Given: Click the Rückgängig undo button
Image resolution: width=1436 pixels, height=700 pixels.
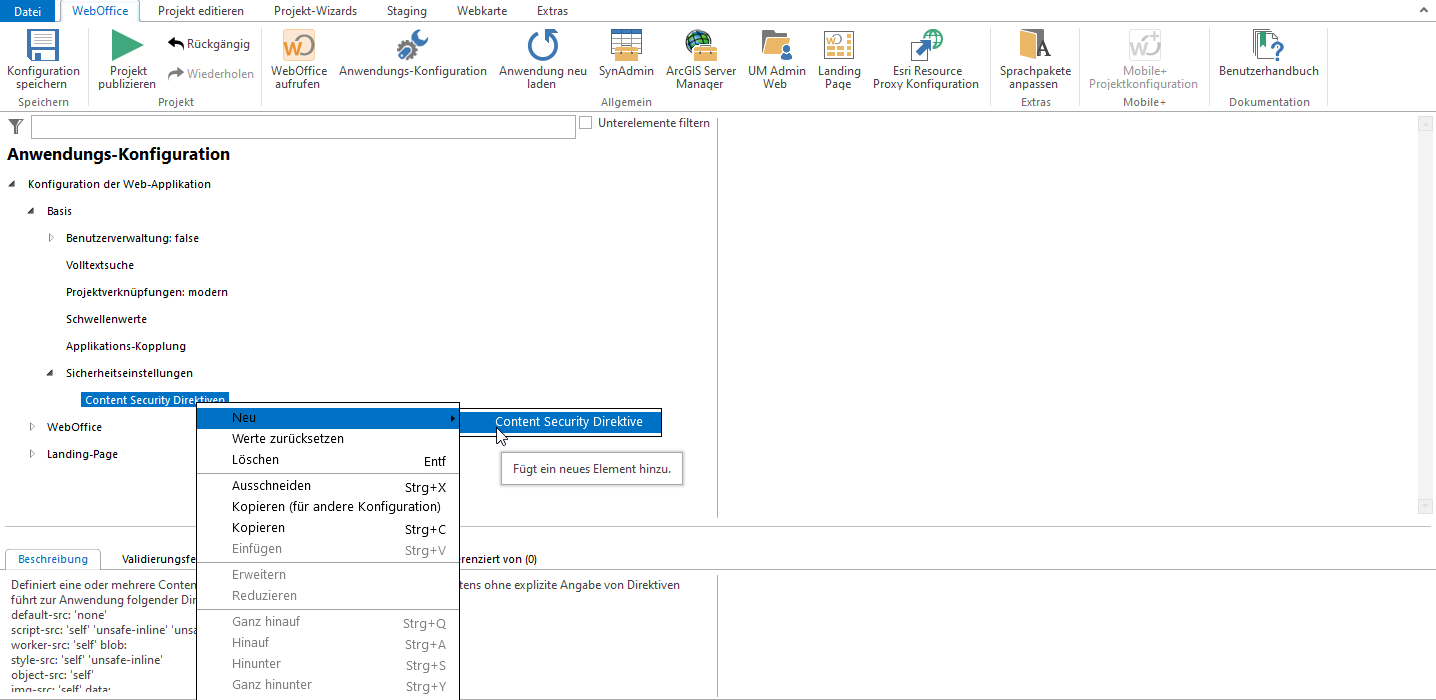Looking at the screenshot, I should (x=208, y=44).
